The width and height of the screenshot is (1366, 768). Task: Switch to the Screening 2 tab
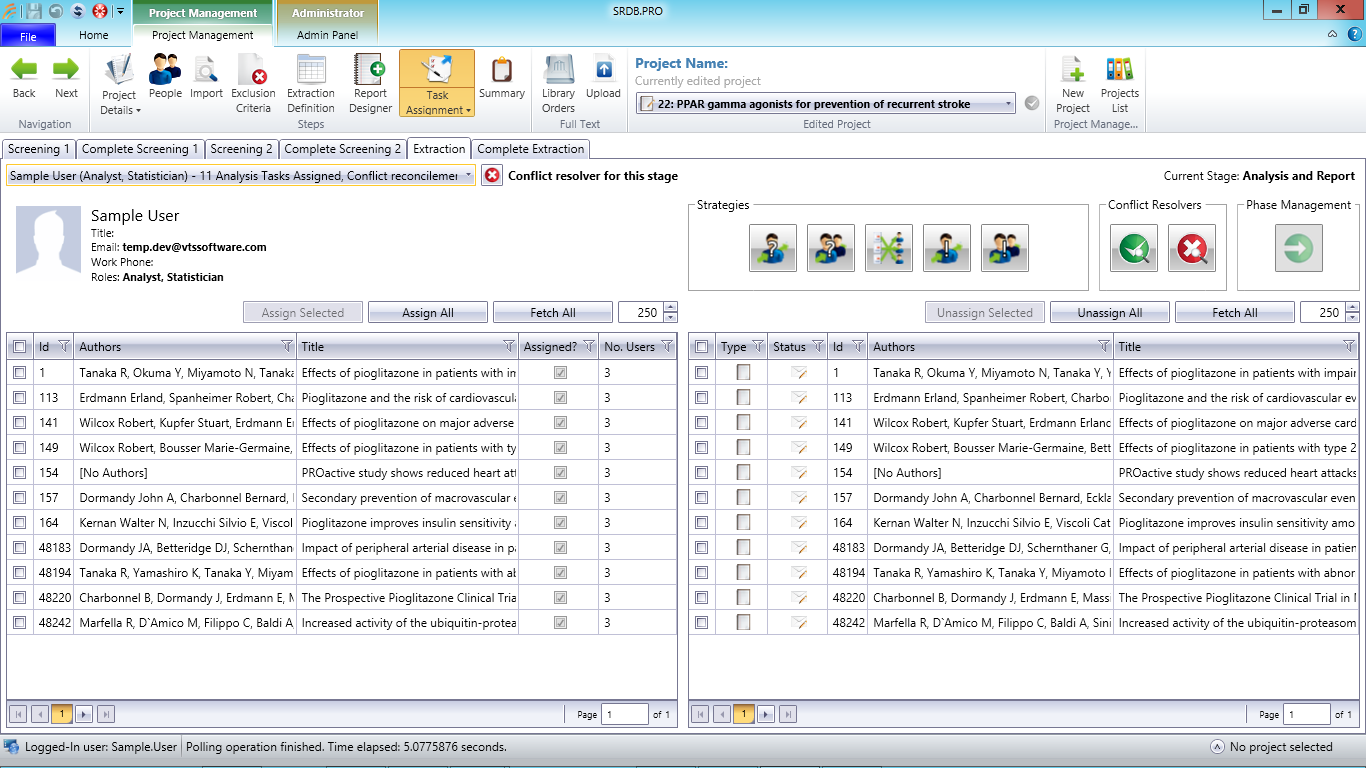point(241,149)
